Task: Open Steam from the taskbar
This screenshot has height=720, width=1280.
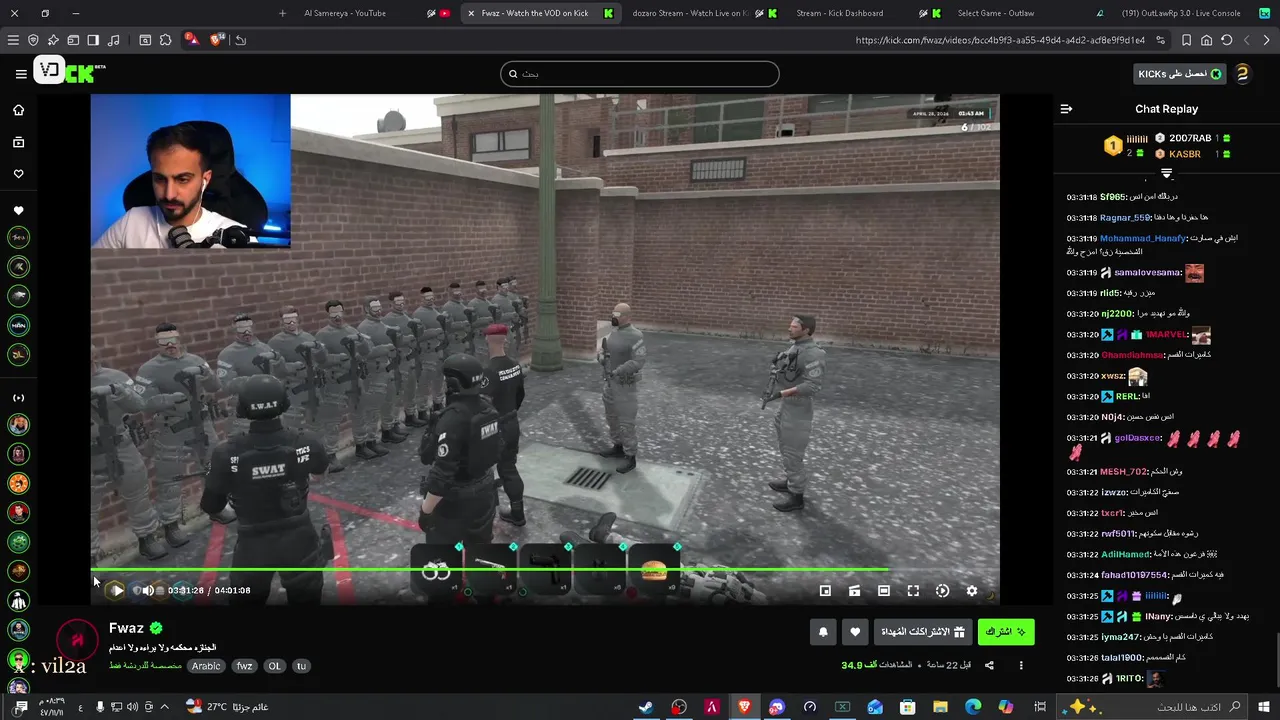Action: click(646, 707)
